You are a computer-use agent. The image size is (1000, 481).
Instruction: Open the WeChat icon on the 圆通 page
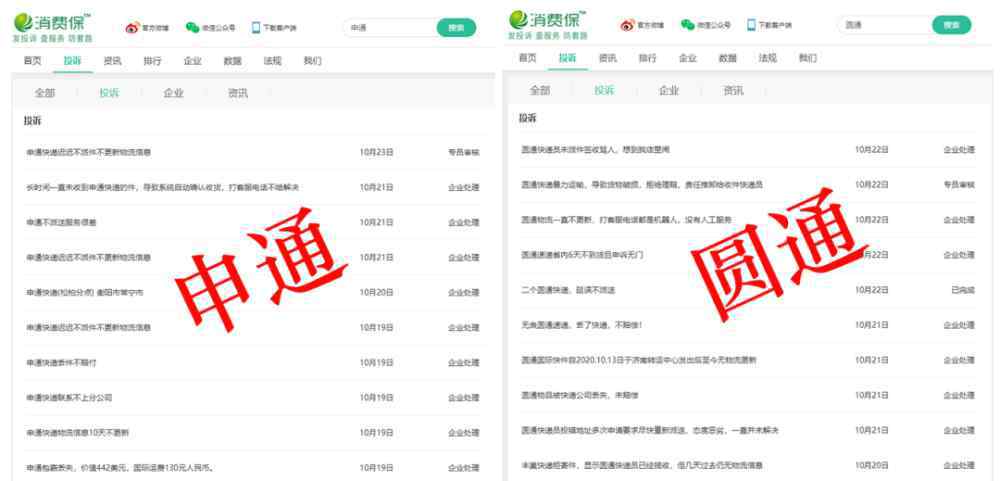(x=687, y=25)
